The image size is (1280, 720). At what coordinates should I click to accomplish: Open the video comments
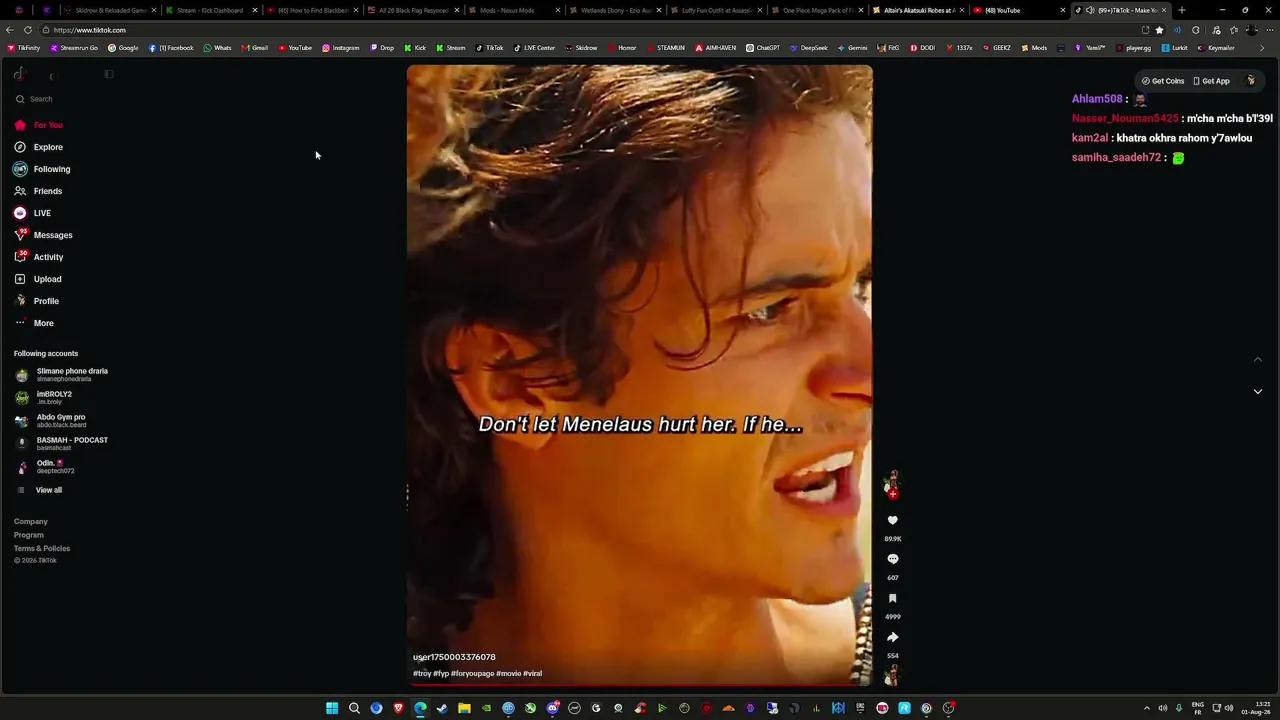click(893, 559)
